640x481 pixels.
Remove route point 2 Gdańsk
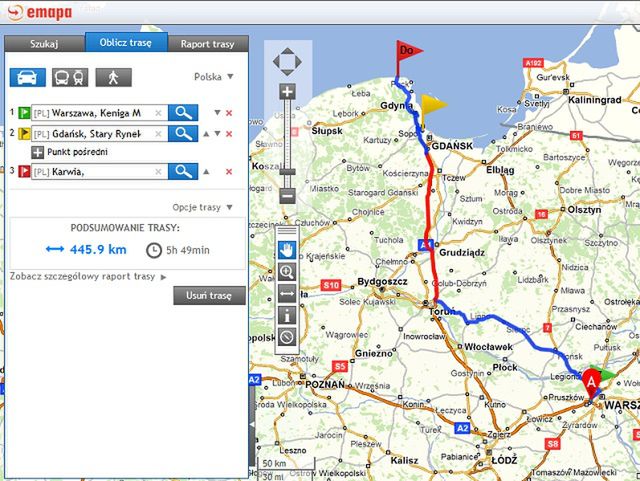[229, 134]
